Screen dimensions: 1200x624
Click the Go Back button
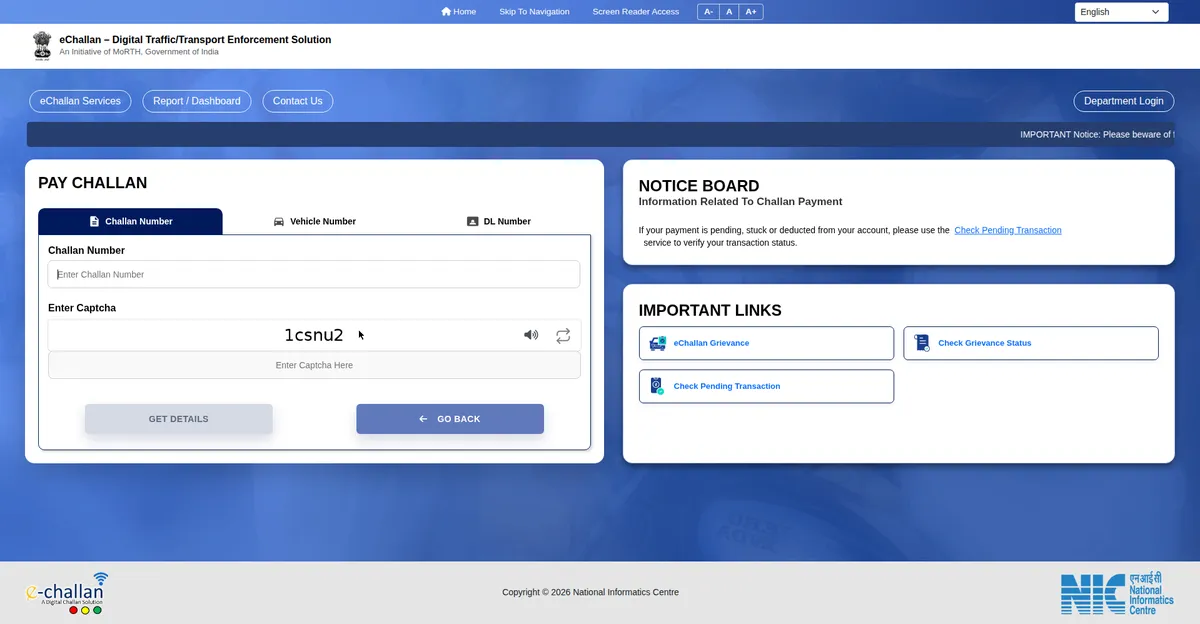pos(450,419)
